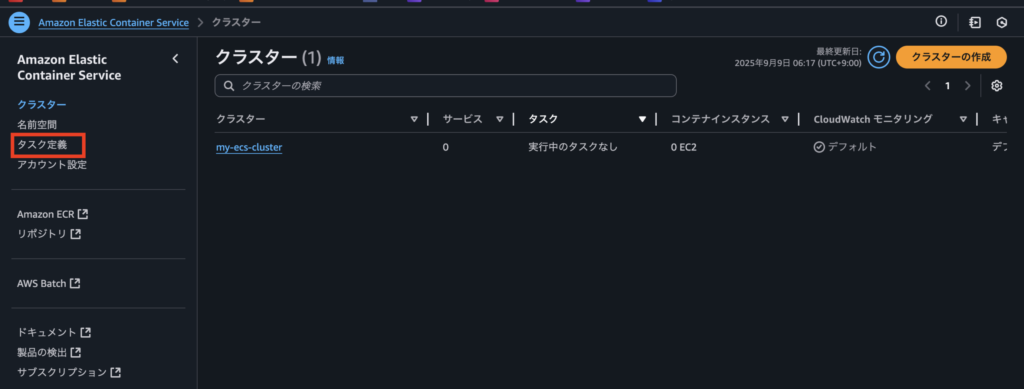Open アカウント設定 in the sidebar
The width and height of the screenshot is (1024, 389).
pyautogui.click(x=52, y=164)
